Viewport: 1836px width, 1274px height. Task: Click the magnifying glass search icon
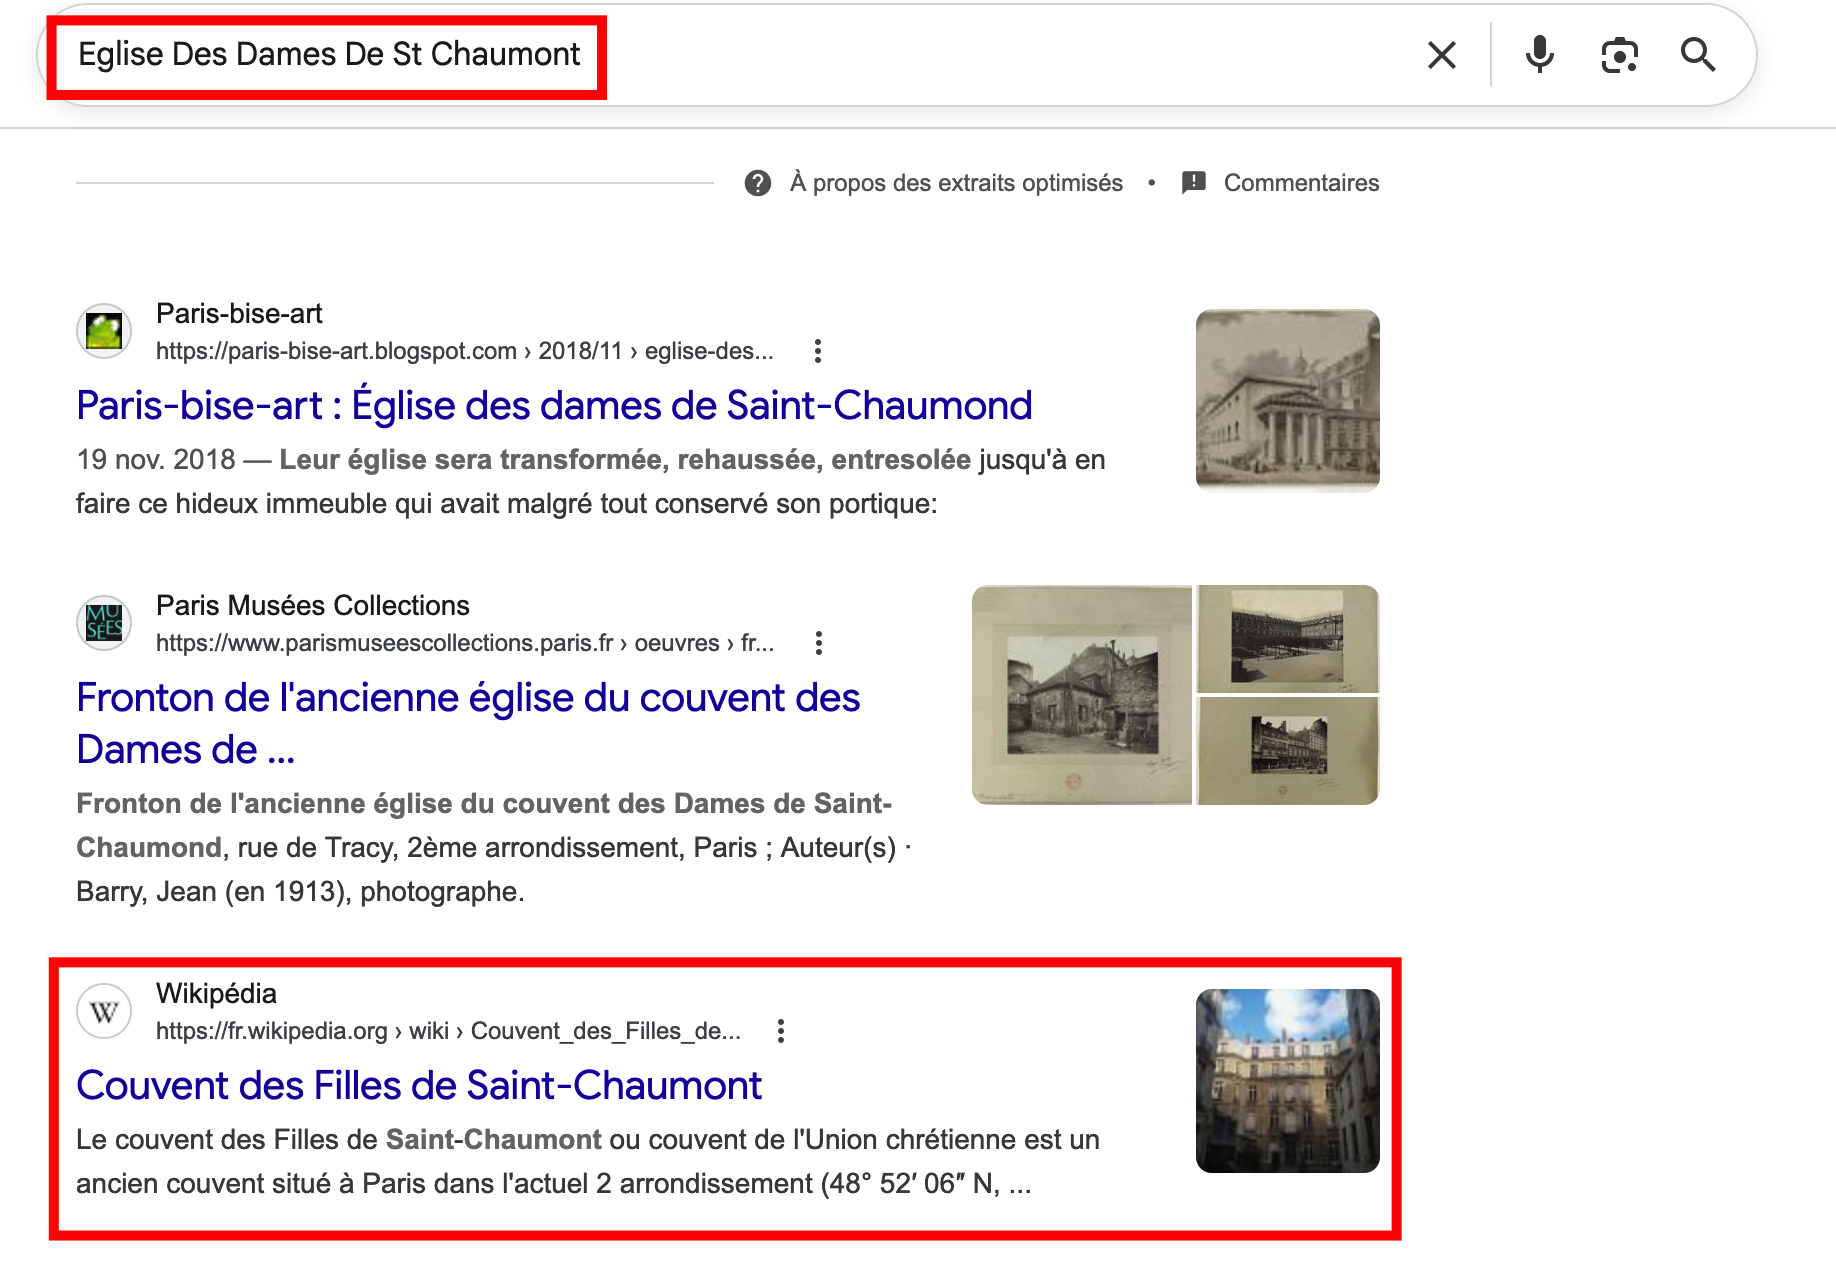(1699, 55)
